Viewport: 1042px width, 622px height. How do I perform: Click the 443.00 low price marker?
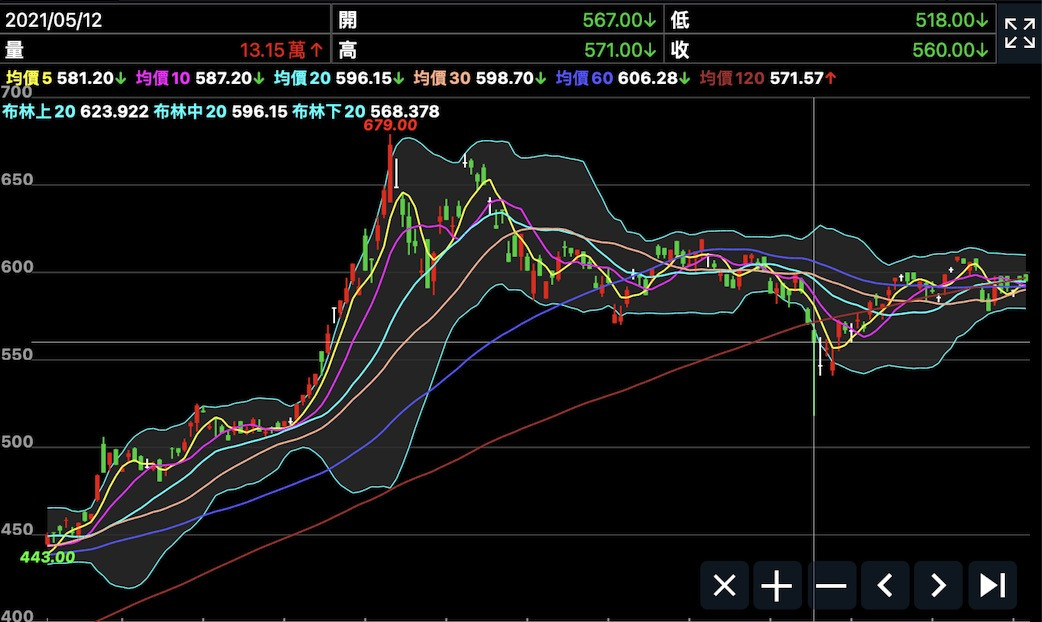coord(48,557)
